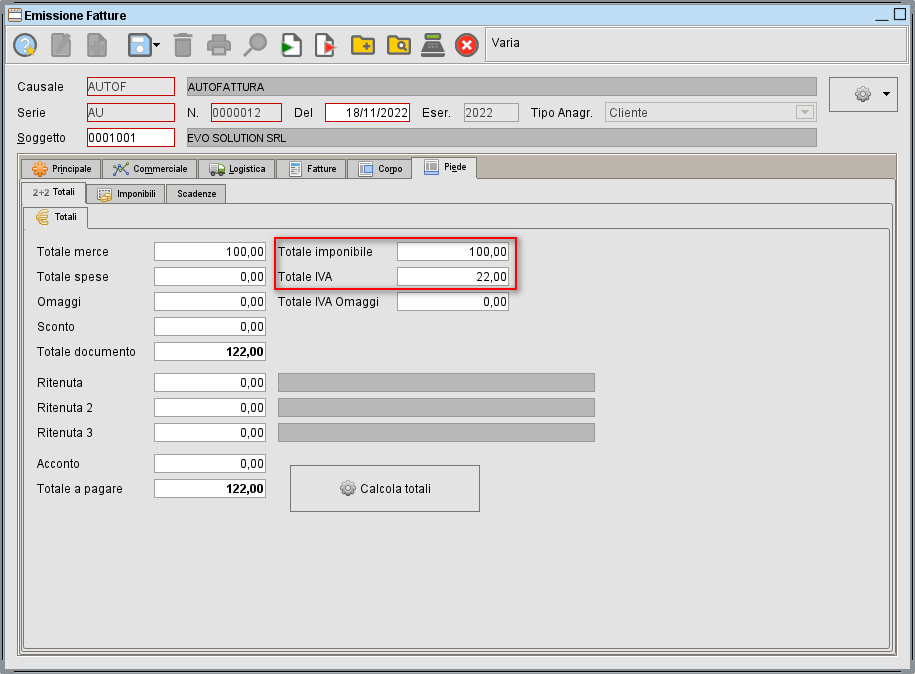Open the save button dropdown arrow
Viewport: 915px width, 674px height.
(155, 44)
